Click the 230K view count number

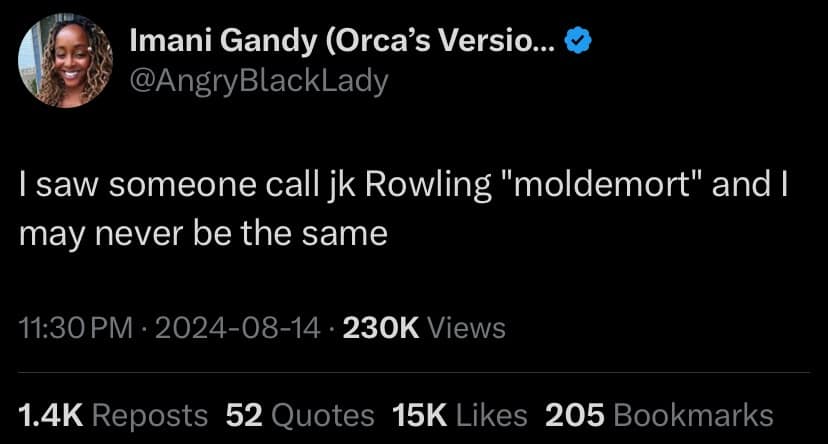pos(381,327)
